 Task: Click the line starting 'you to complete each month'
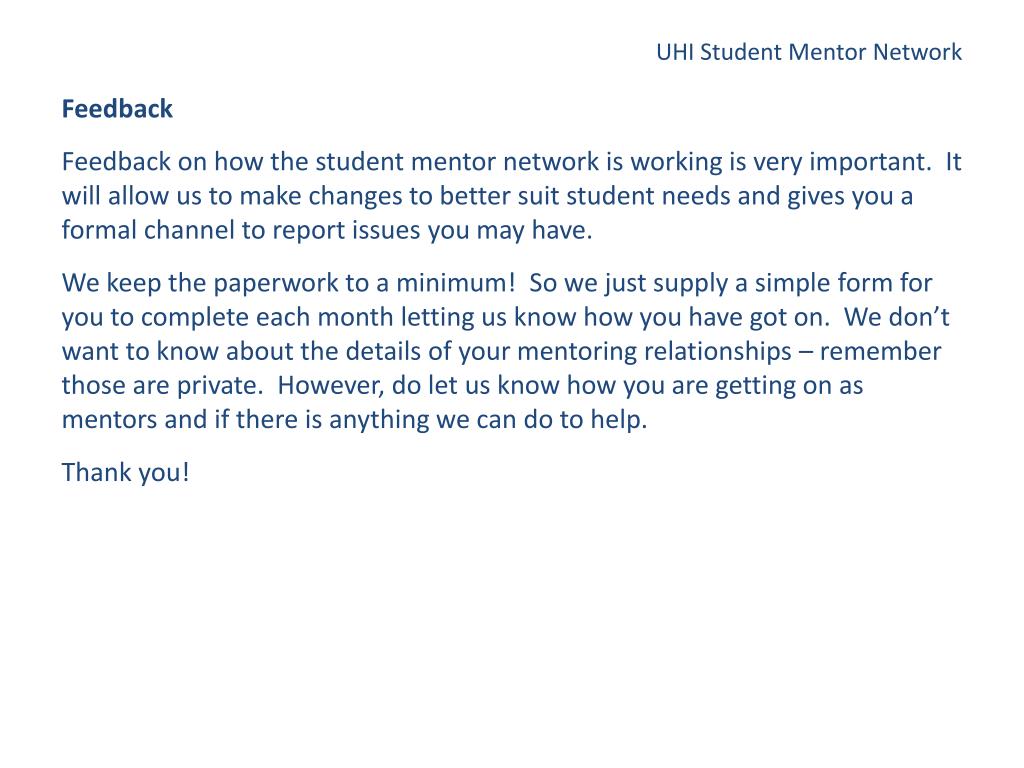[x=505, y=317]
